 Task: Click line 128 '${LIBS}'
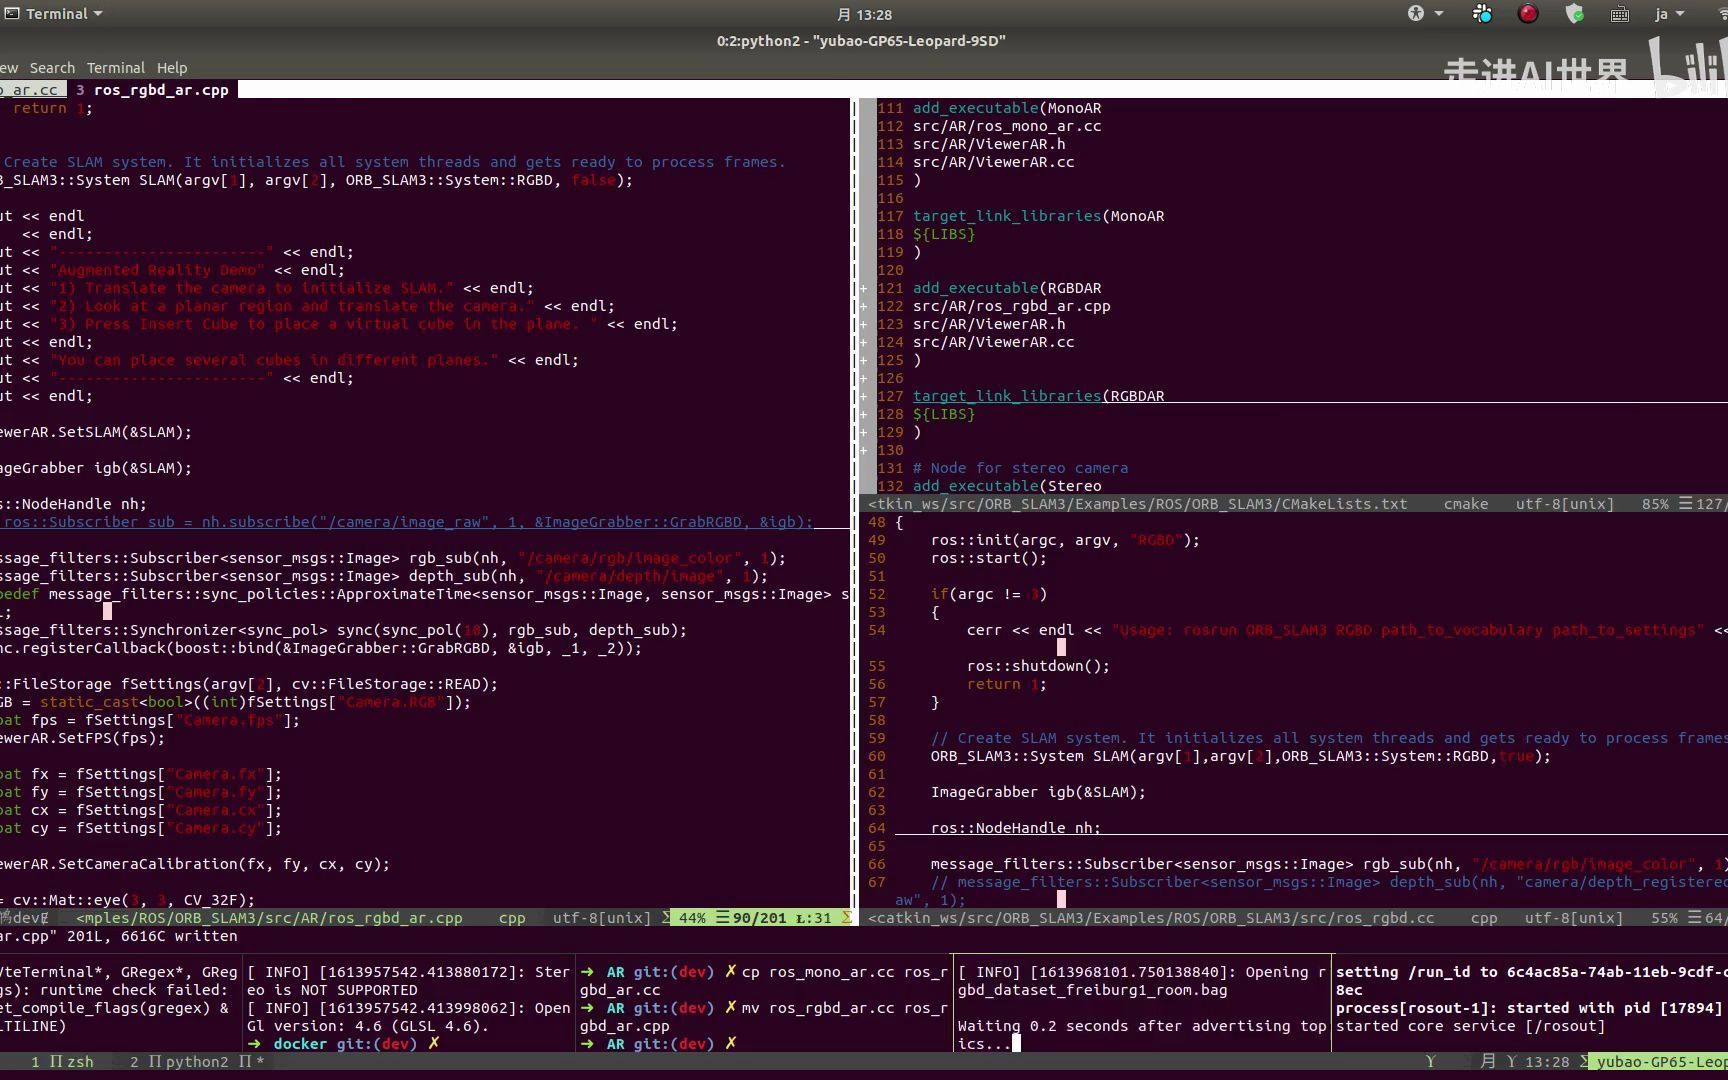point(943,414)
